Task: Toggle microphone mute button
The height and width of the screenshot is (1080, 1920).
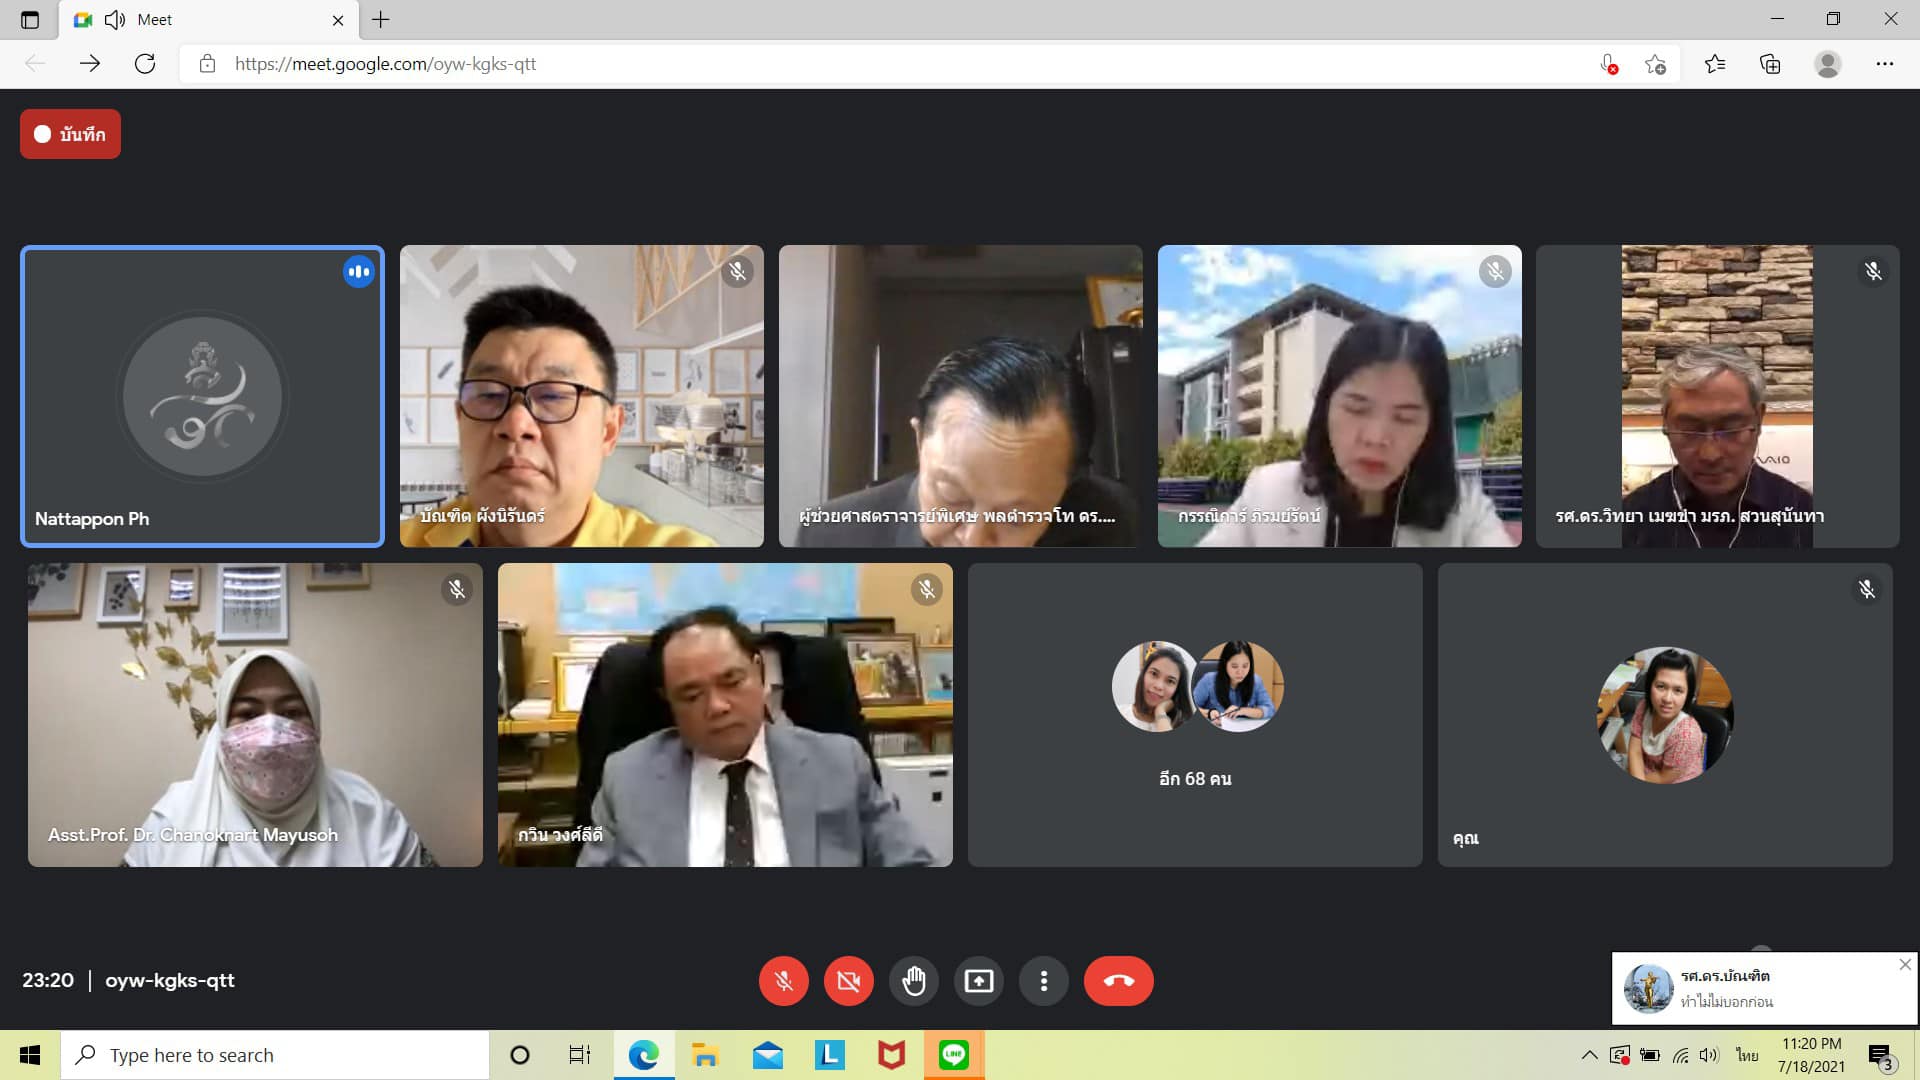Action: (x=783, y=981)
